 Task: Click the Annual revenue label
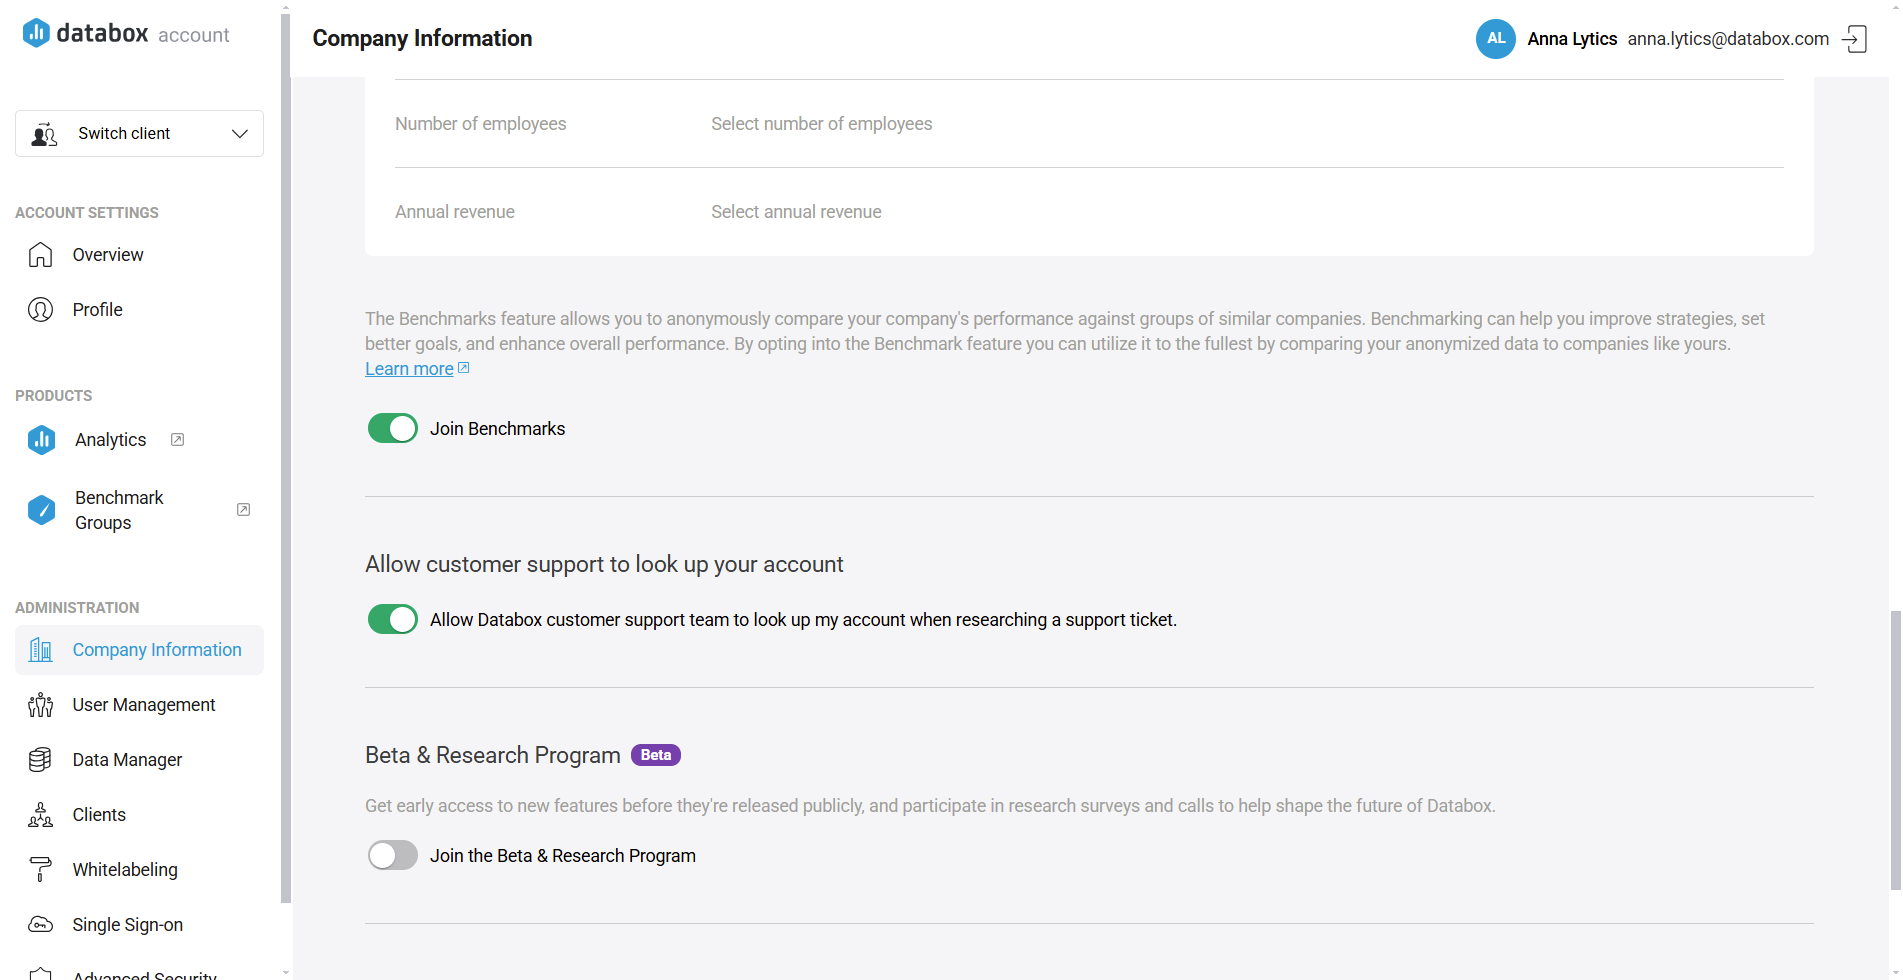[455, 212]
